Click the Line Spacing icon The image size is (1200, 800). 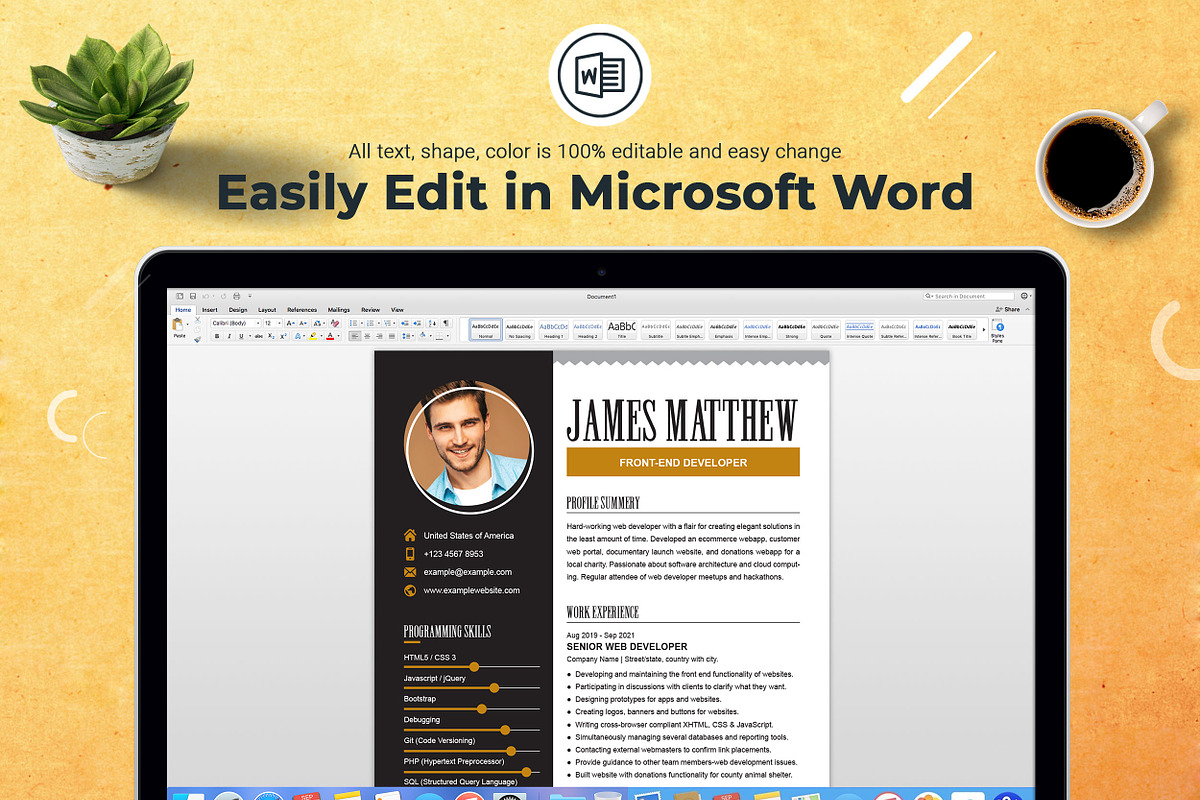pos(407,336)
